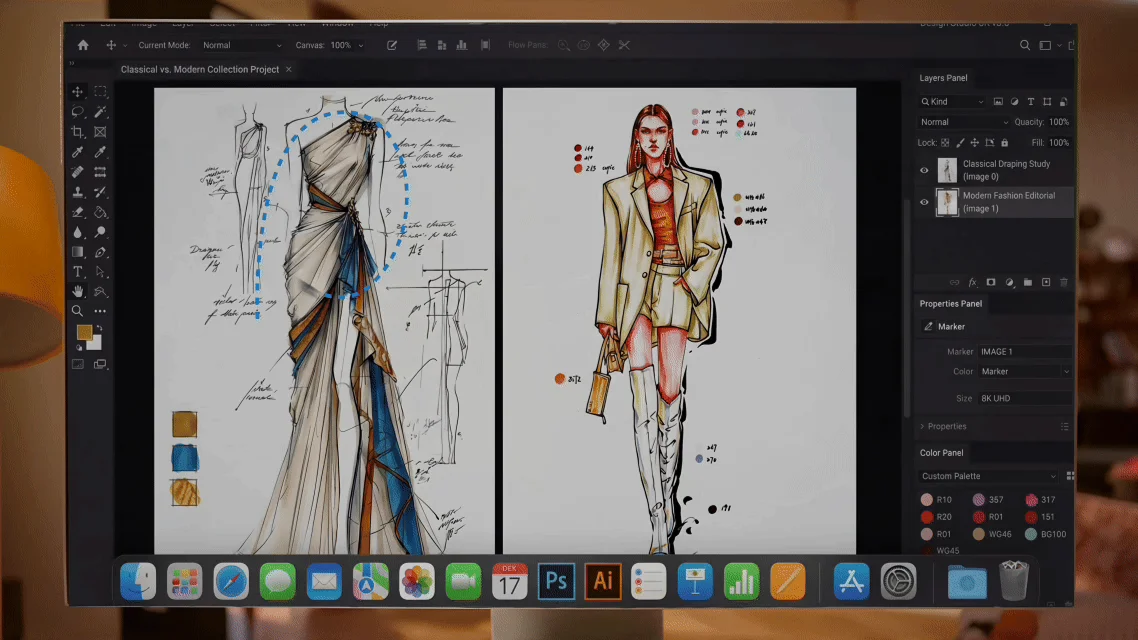This screenshot has height=640, width=1138.
Task: Delete layer using trash icon in Layers
Action: [1064, 282]
